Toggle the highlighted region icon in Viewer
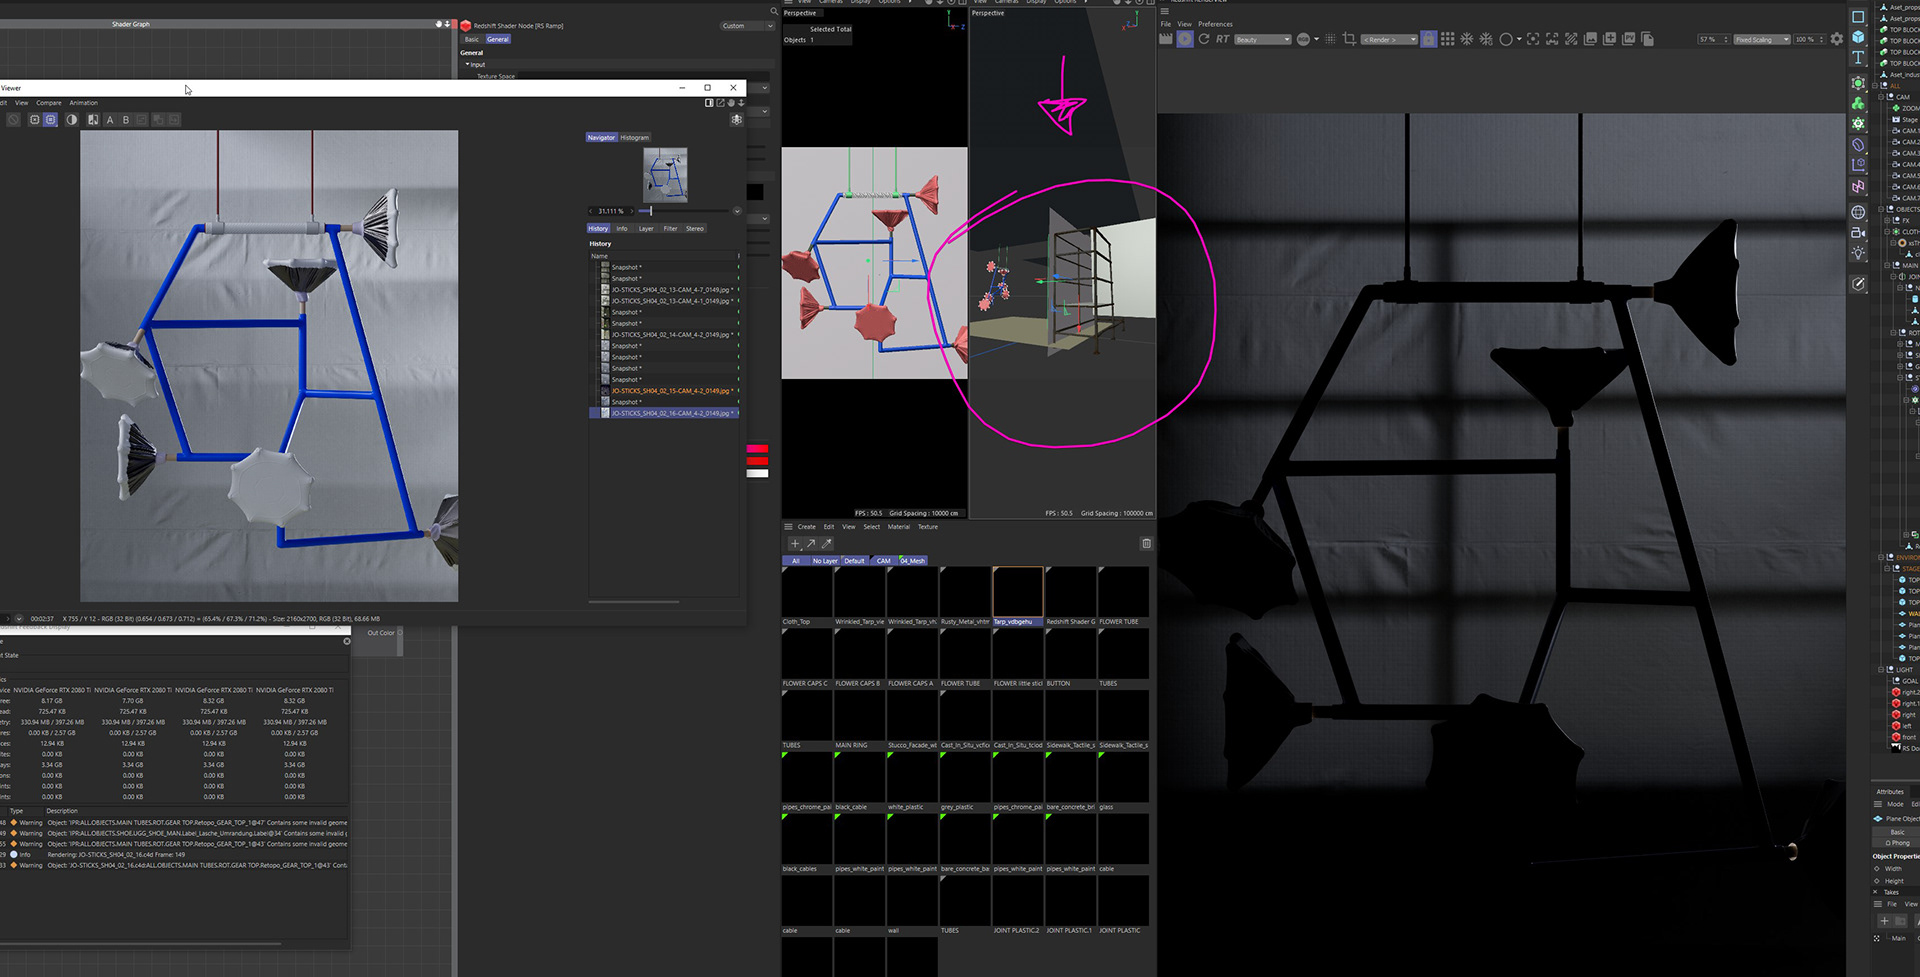This screenshot has width=1920, height=977. [x=50, y=120]
